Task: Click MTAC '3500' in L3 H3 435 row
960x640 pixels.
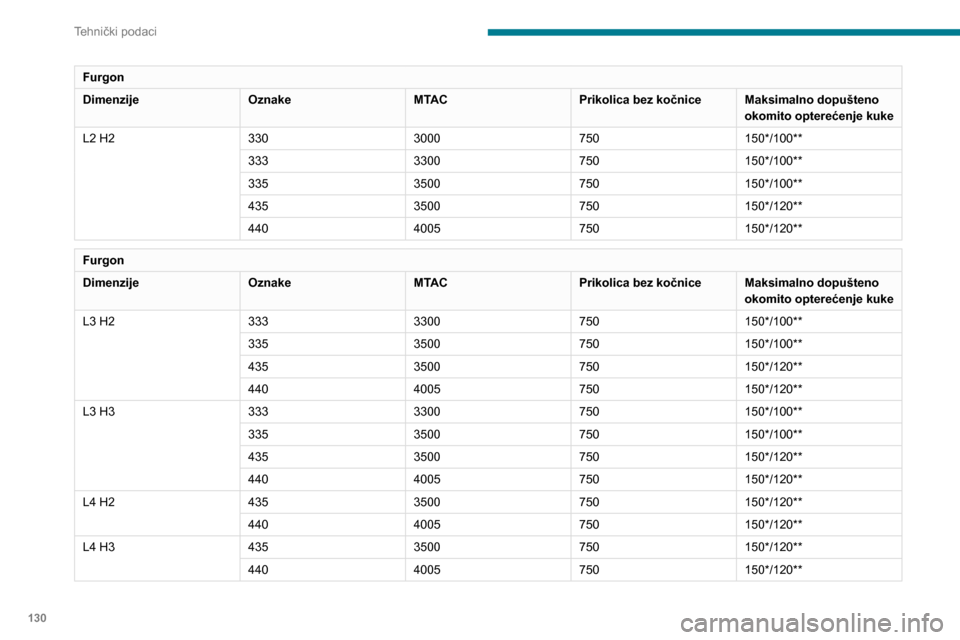Action: pyautogui.click(x=427, y=457)
